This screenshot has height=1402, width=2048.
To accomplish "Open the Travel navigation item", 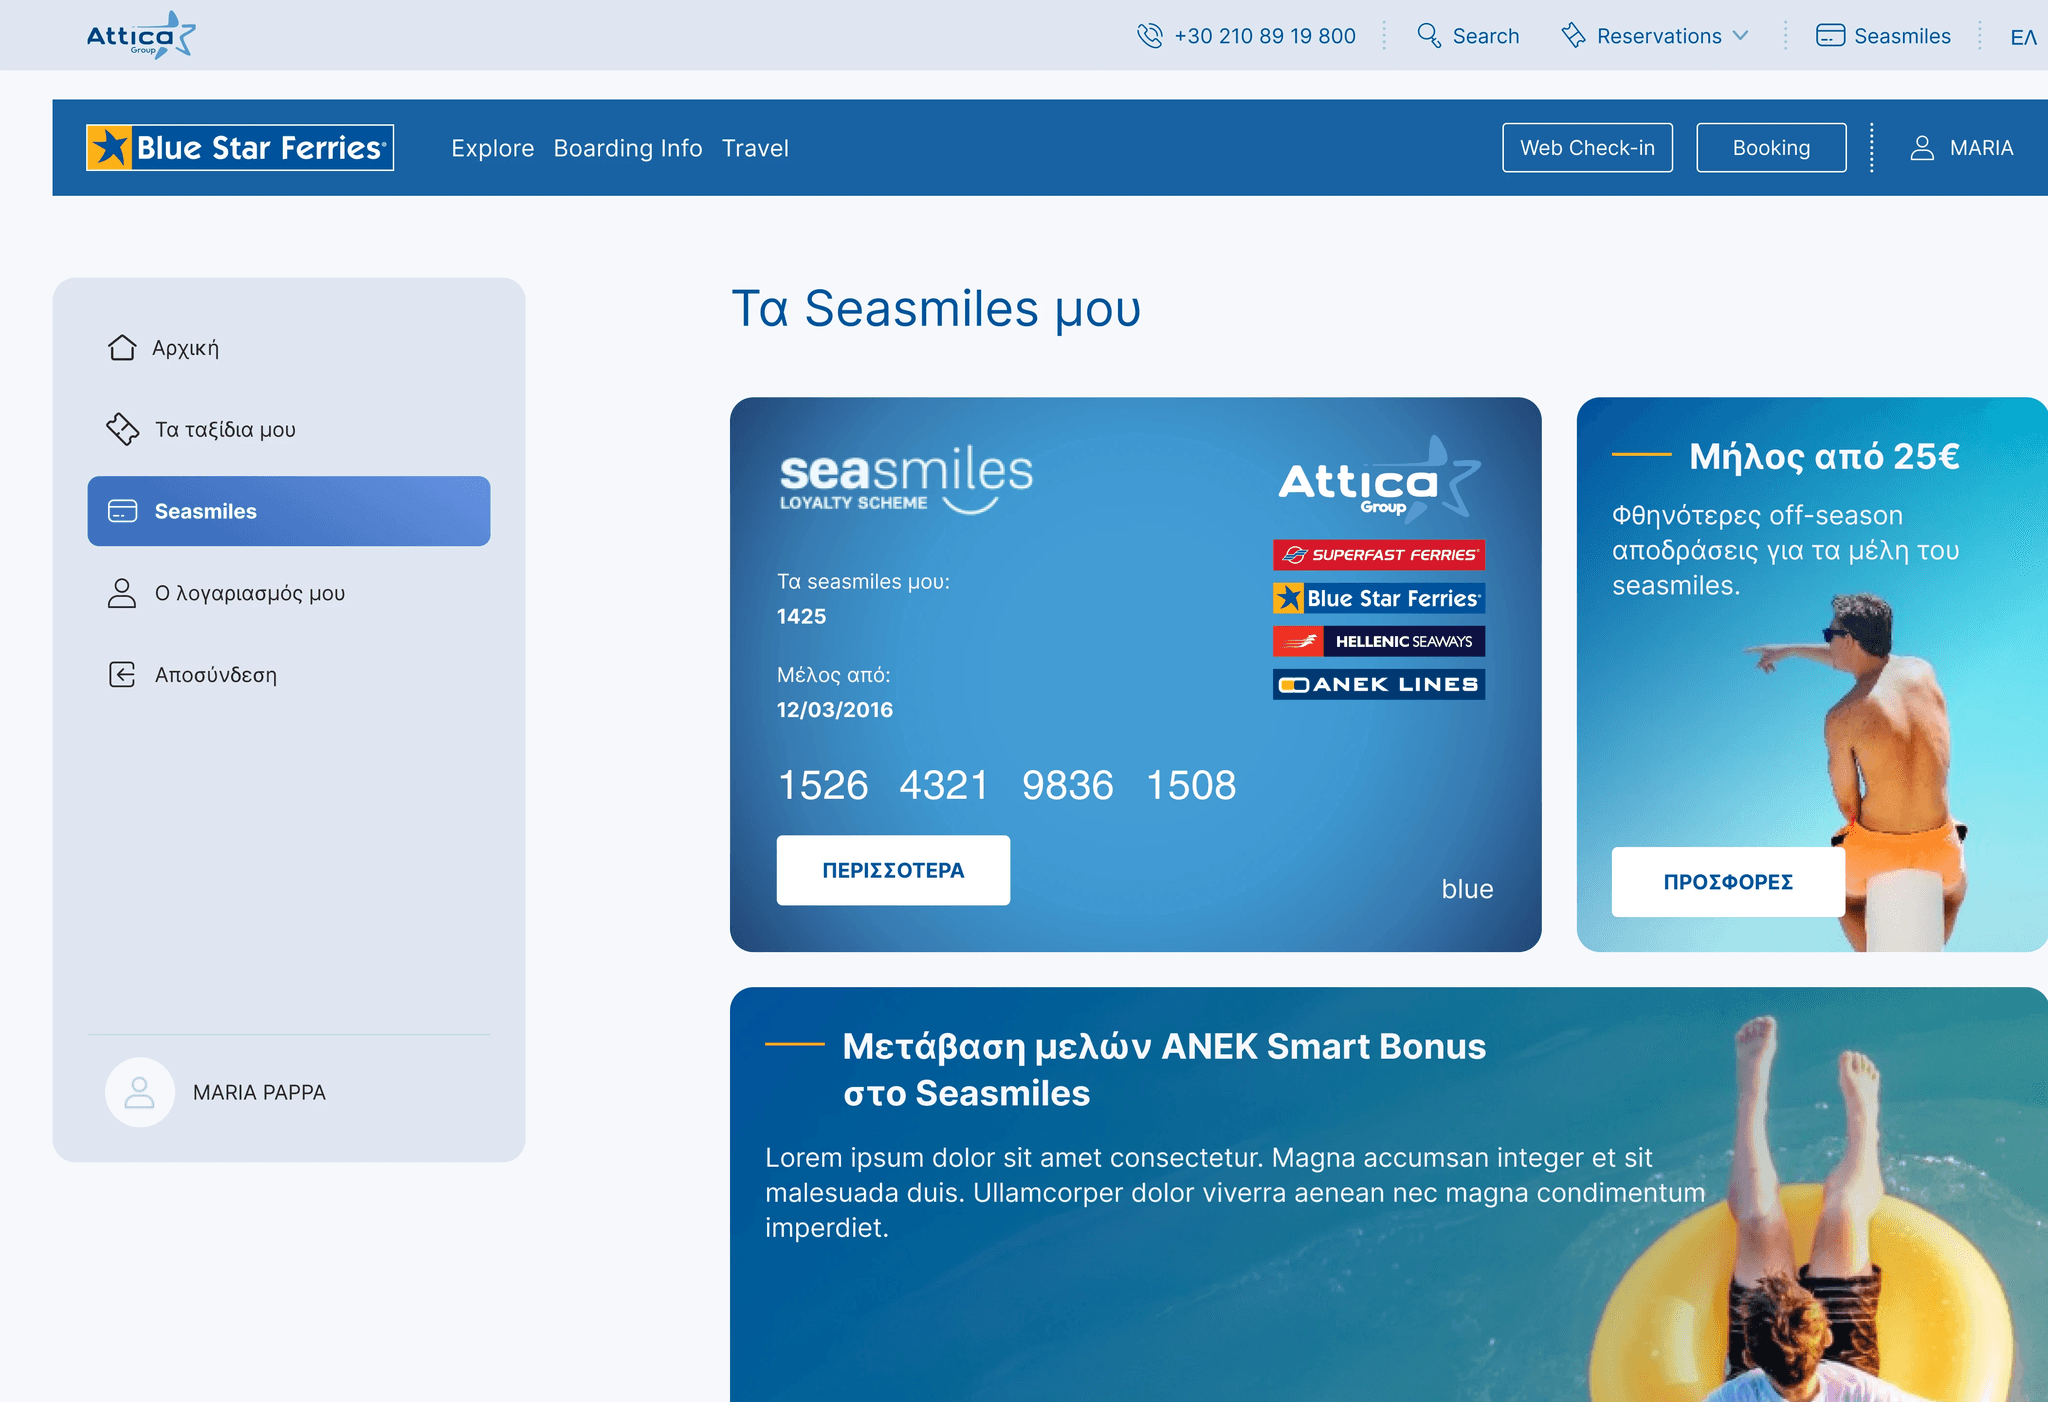I will (755, 147).
